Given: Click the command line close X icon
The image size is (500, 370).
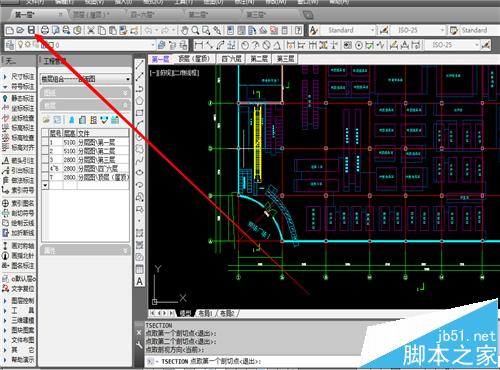Looking at the screenshot, I should click(139, 332).
